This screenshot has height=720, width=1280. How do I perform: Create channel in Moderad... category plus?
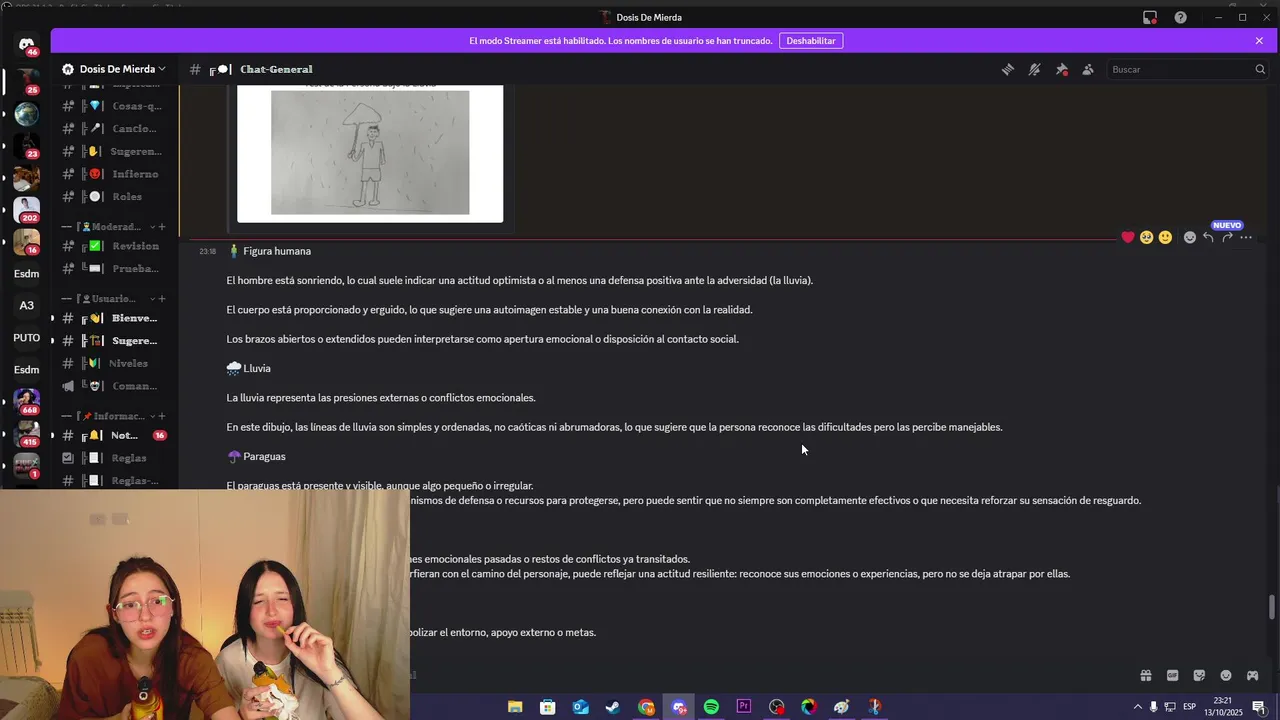tap(162, 227)
